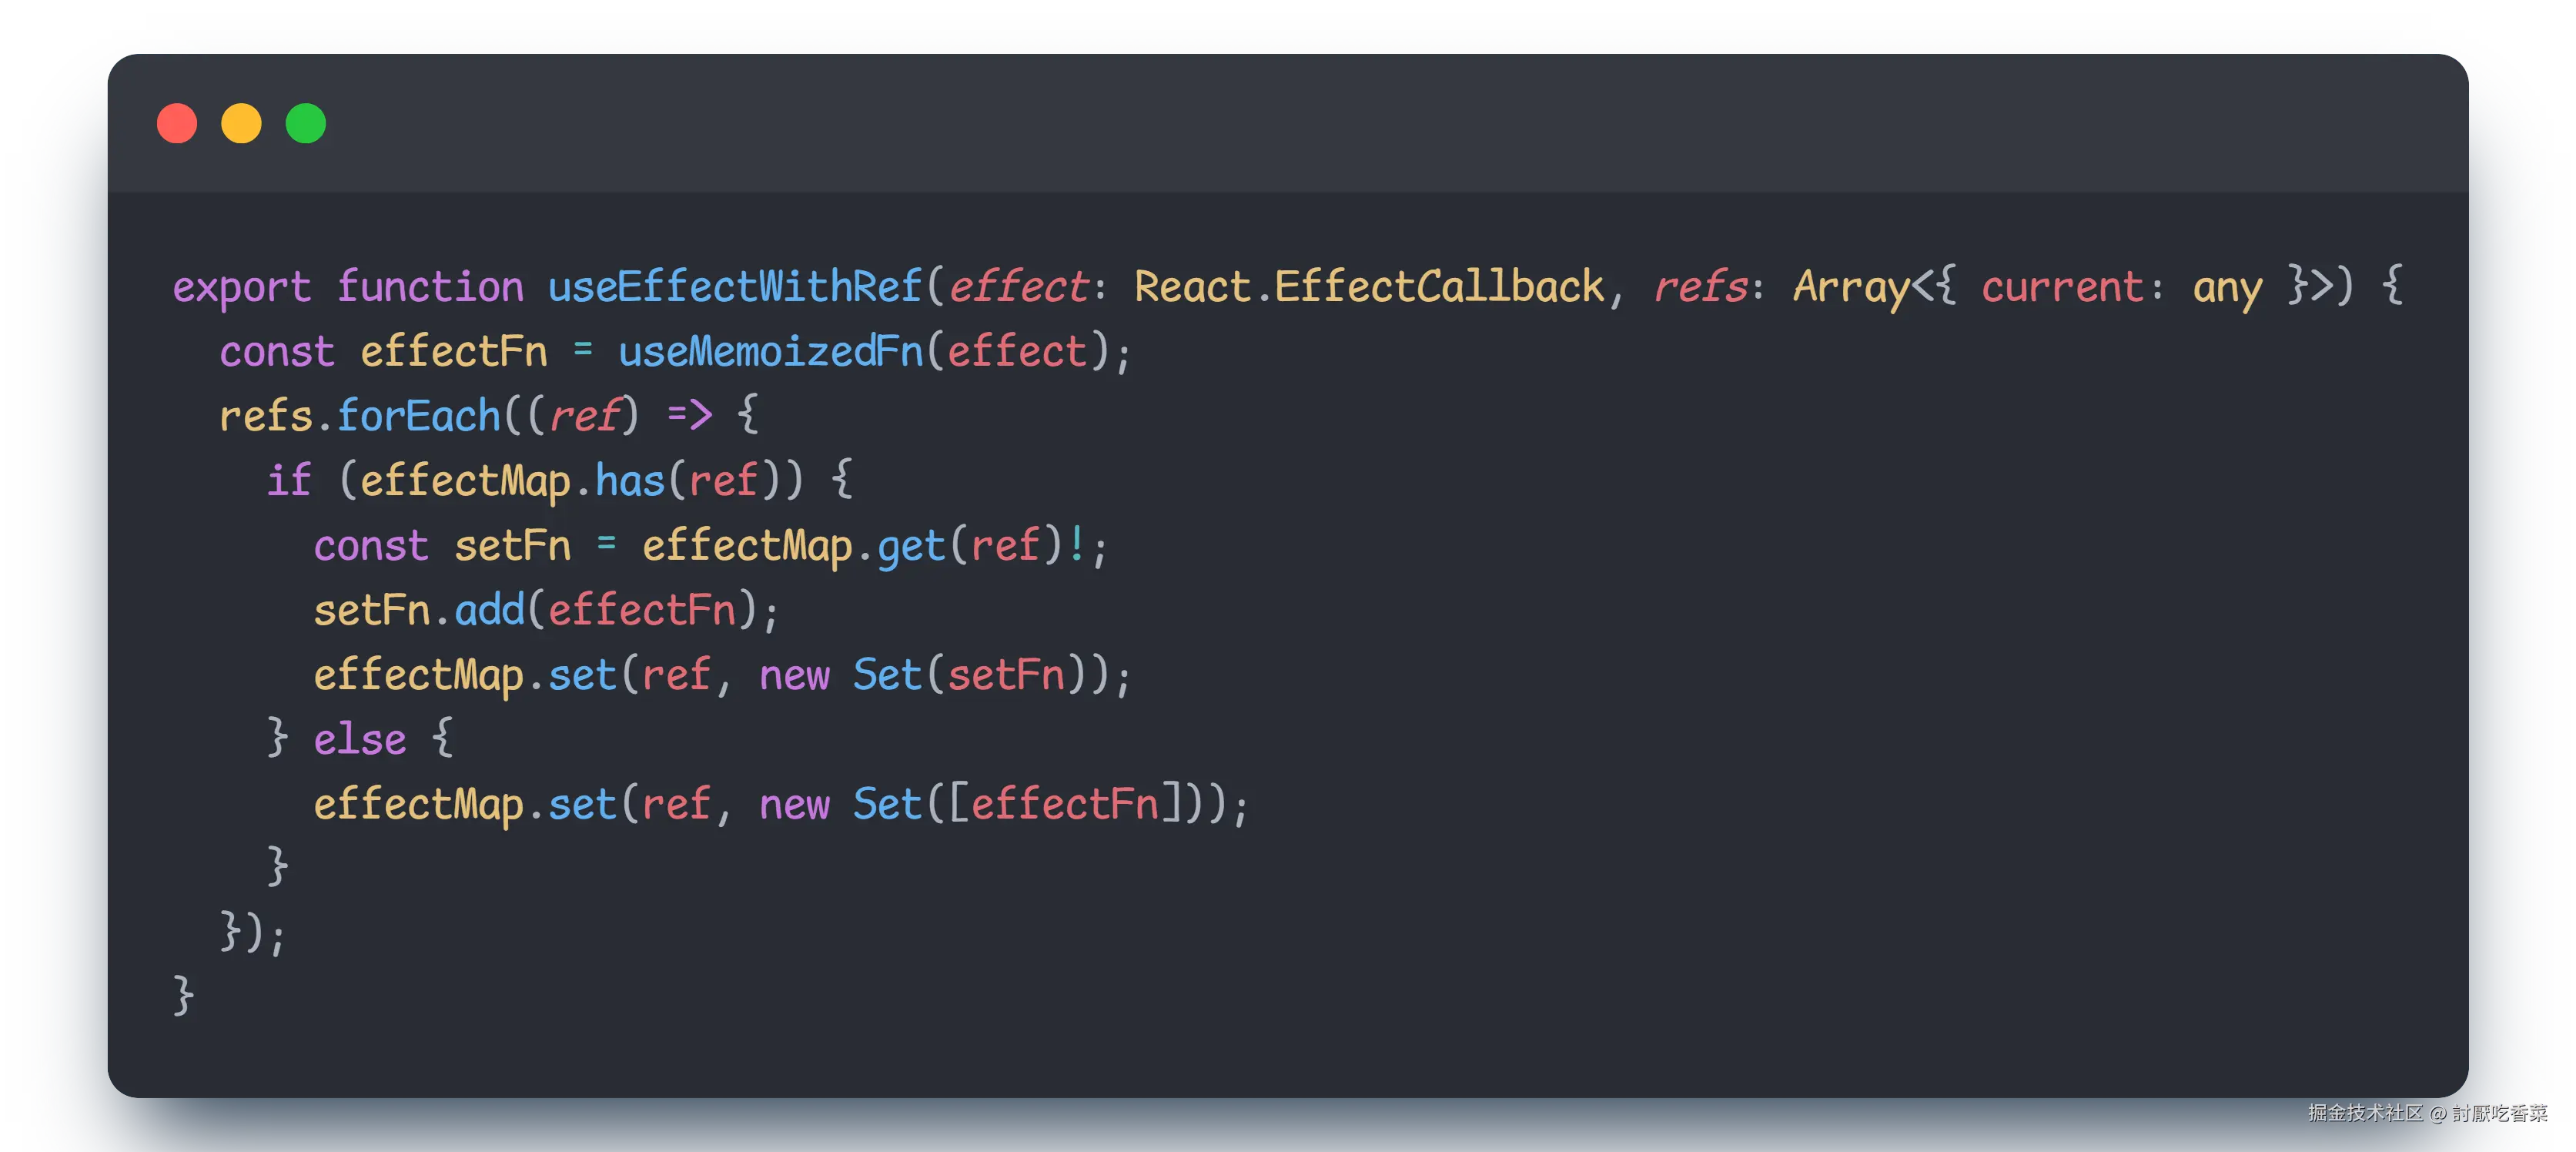Click the final closing brace of function
Image resolution: width=2576 pixels, height=1152 pixels.
click(x=183, y=995)
